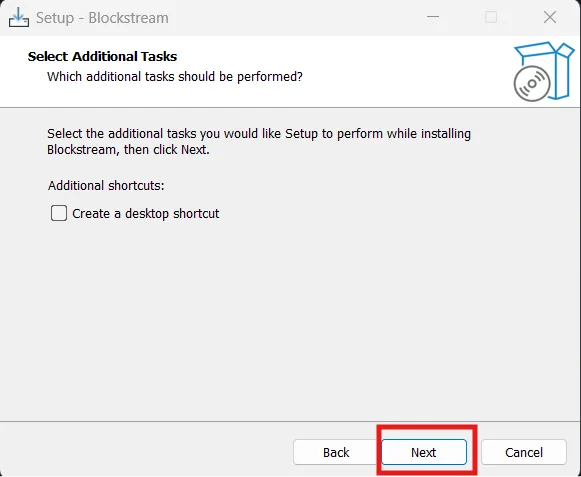This screenshot has width=581, height=477.
Task: Click the 'Select Additional Tasks' heading
Action: 102,56
